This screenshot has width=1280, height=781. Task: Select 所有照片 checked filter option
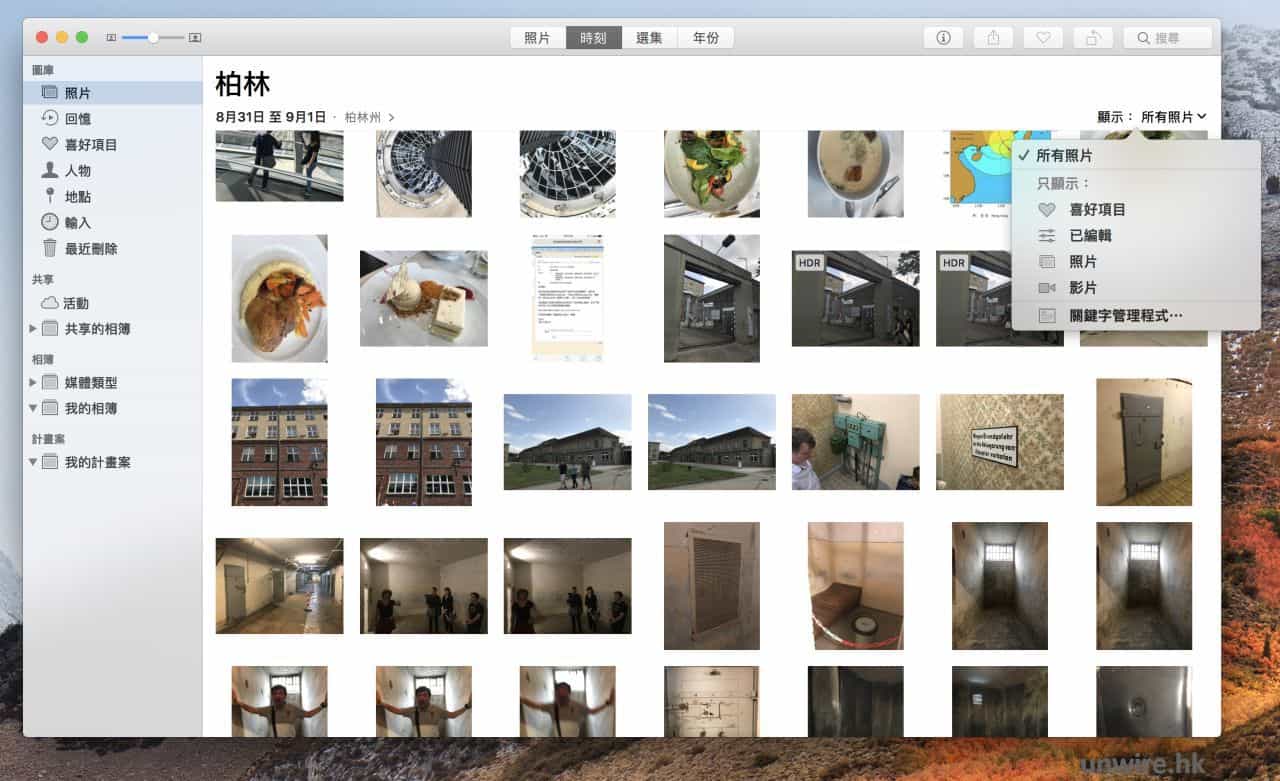coord(1064,156)
